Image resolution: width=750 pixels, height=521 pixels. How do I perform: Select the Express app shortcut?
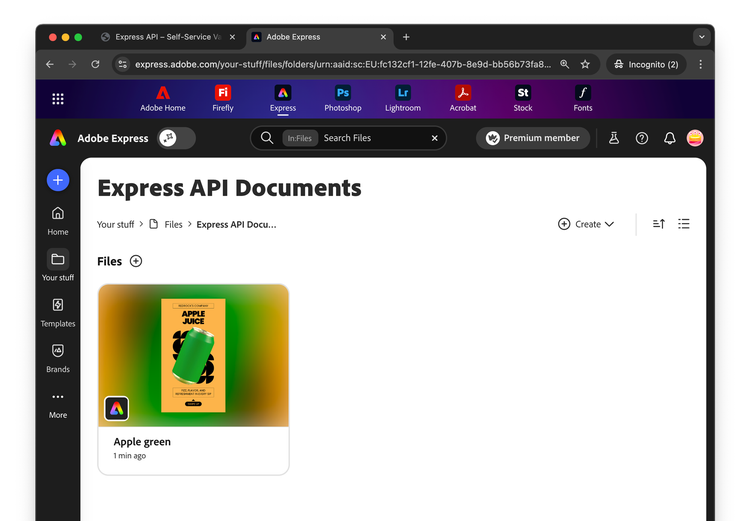pos(283,99)
